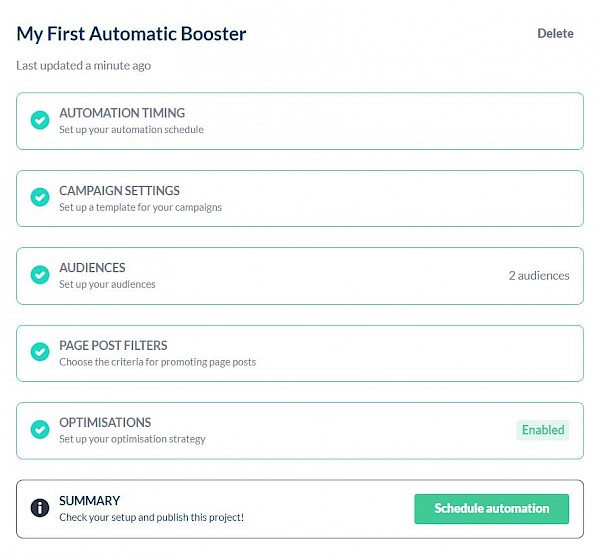Click 'Set up your optimisation strategy' text
Screen dimensions: 601x556
click(x=132, y=439)
